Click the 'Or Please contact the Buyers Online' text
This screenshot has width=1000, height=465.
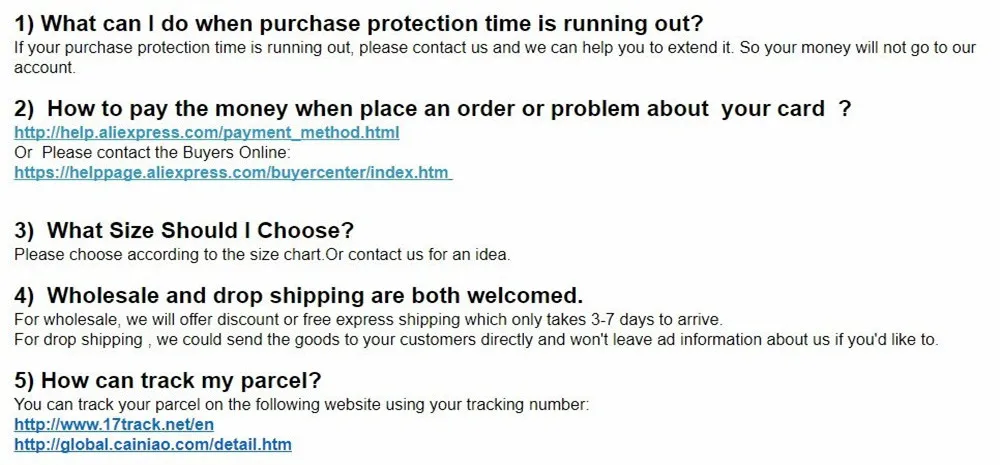[152, 152]
